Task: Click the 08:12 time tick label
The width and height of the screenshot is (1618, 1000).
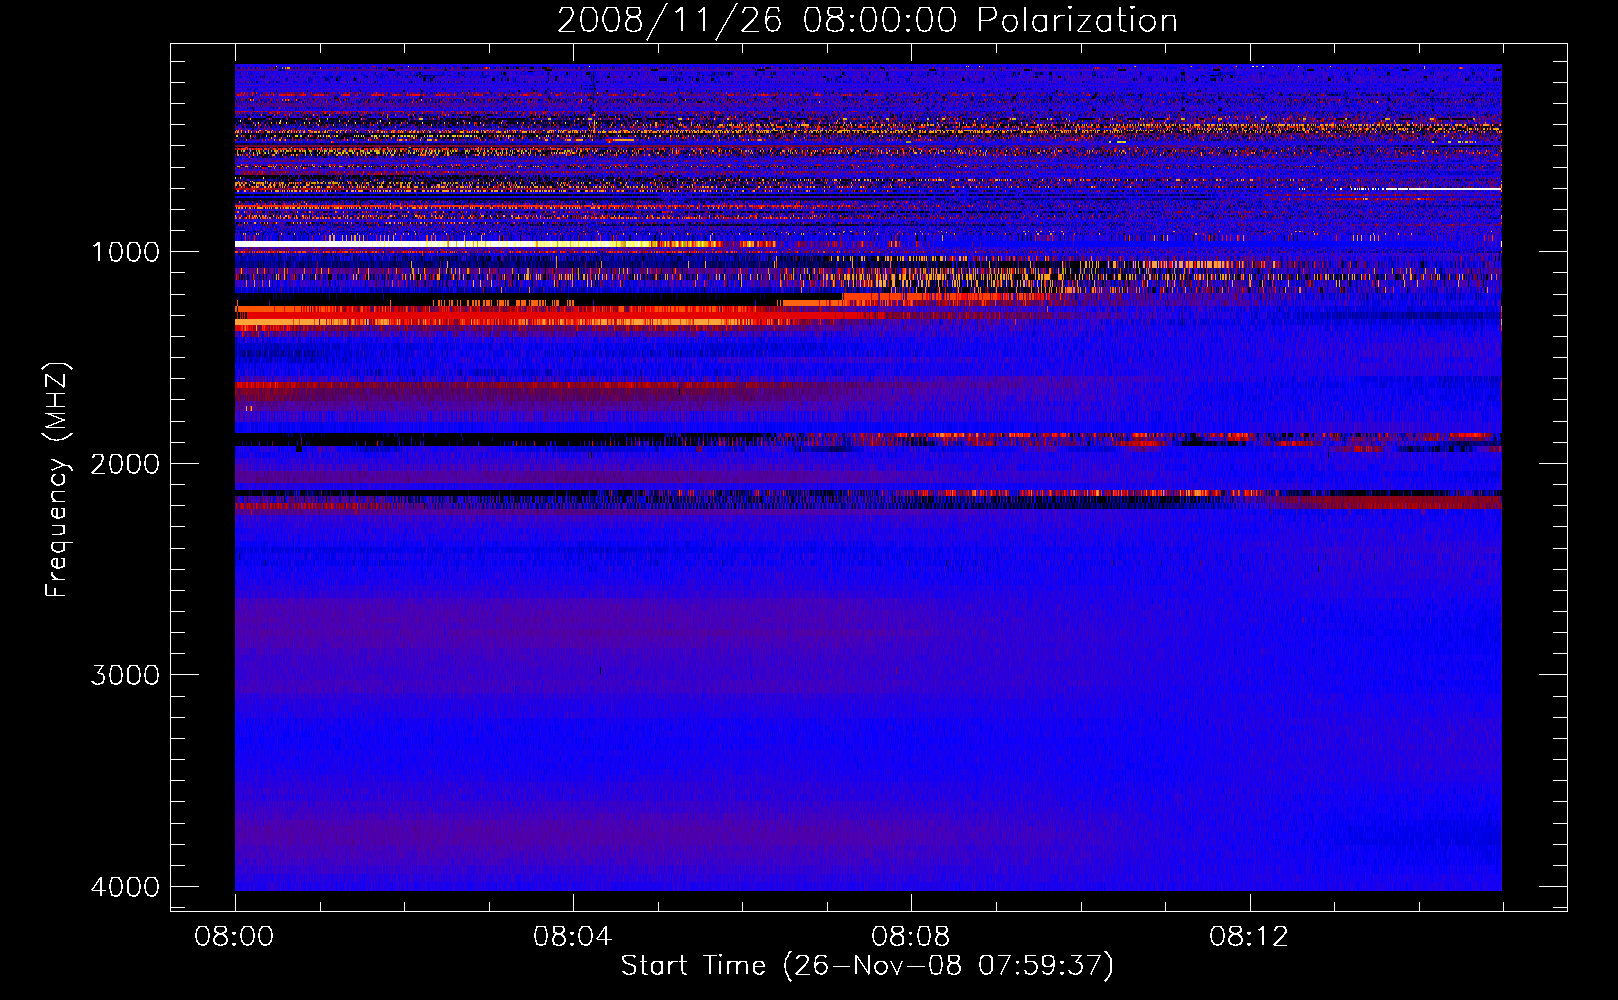Action: point(1249,937)
